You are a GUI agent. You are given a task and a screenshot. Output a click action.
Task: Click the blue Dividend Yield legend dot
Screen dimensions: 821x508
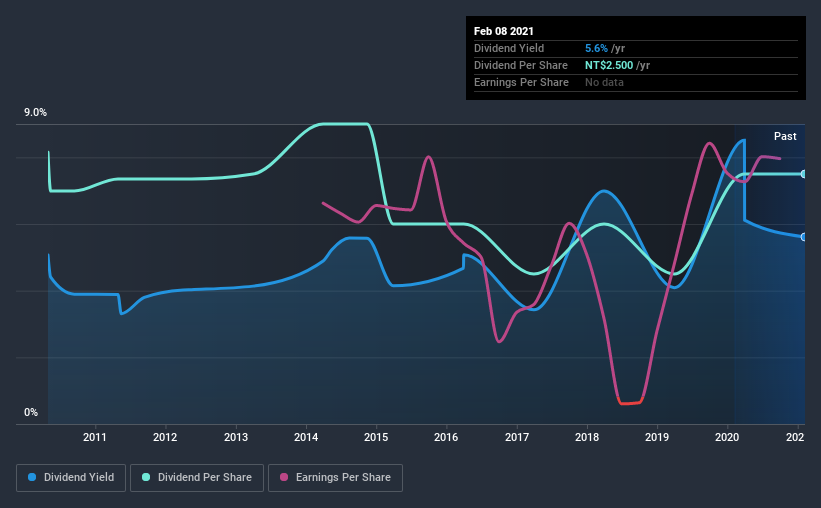click(x=32, y=477)
